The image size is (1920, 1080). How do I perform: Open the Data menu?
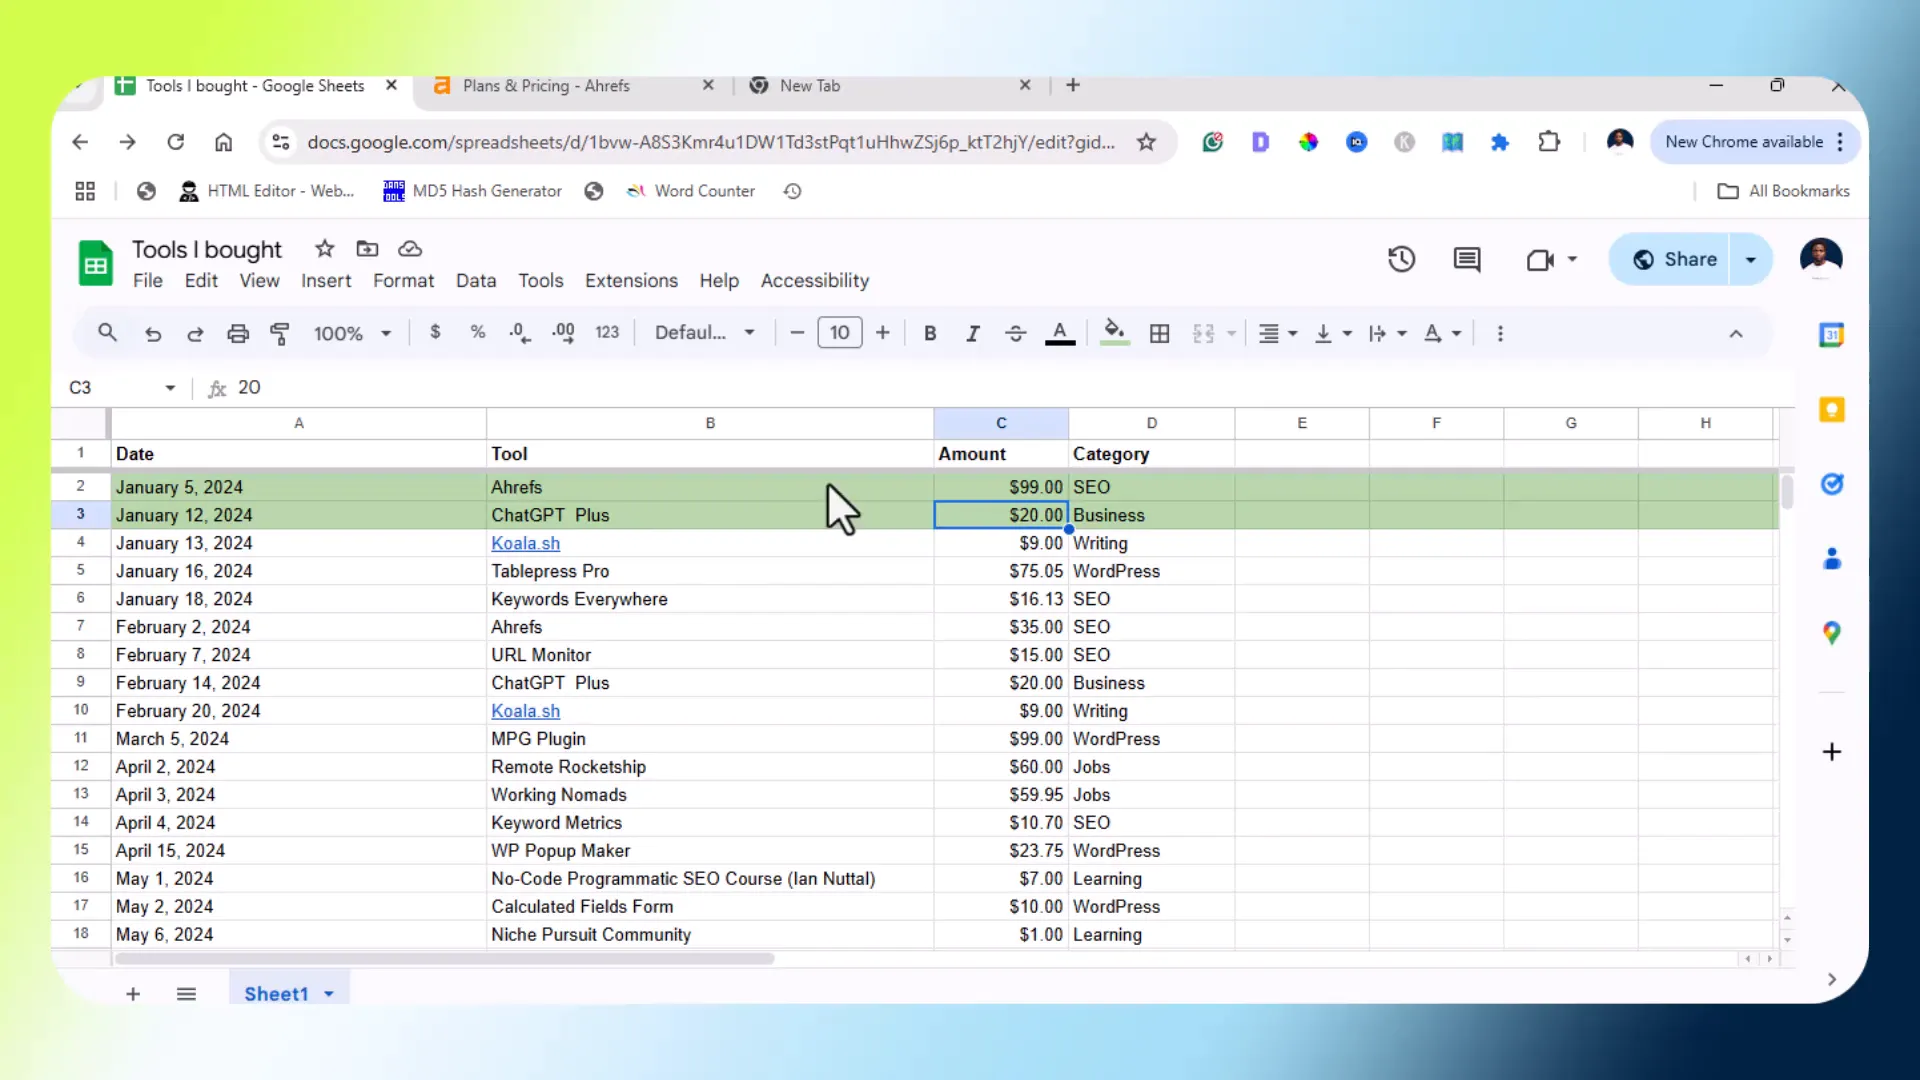point(476,281)
